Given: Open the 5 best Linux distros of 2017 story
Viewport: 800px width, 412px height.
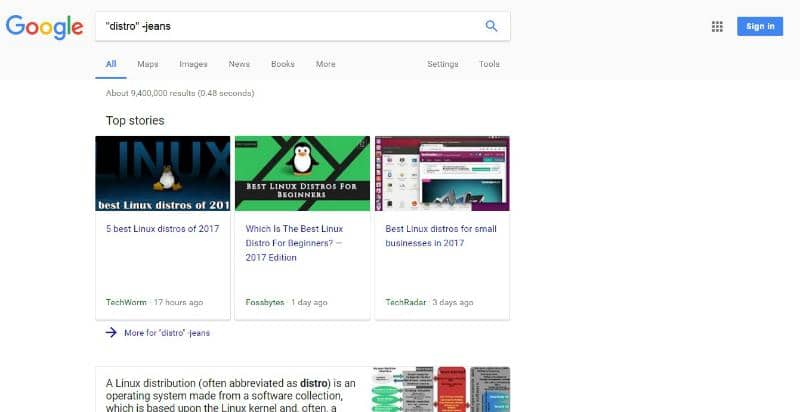Looking at the screenshot, I should tap(162, 229).
